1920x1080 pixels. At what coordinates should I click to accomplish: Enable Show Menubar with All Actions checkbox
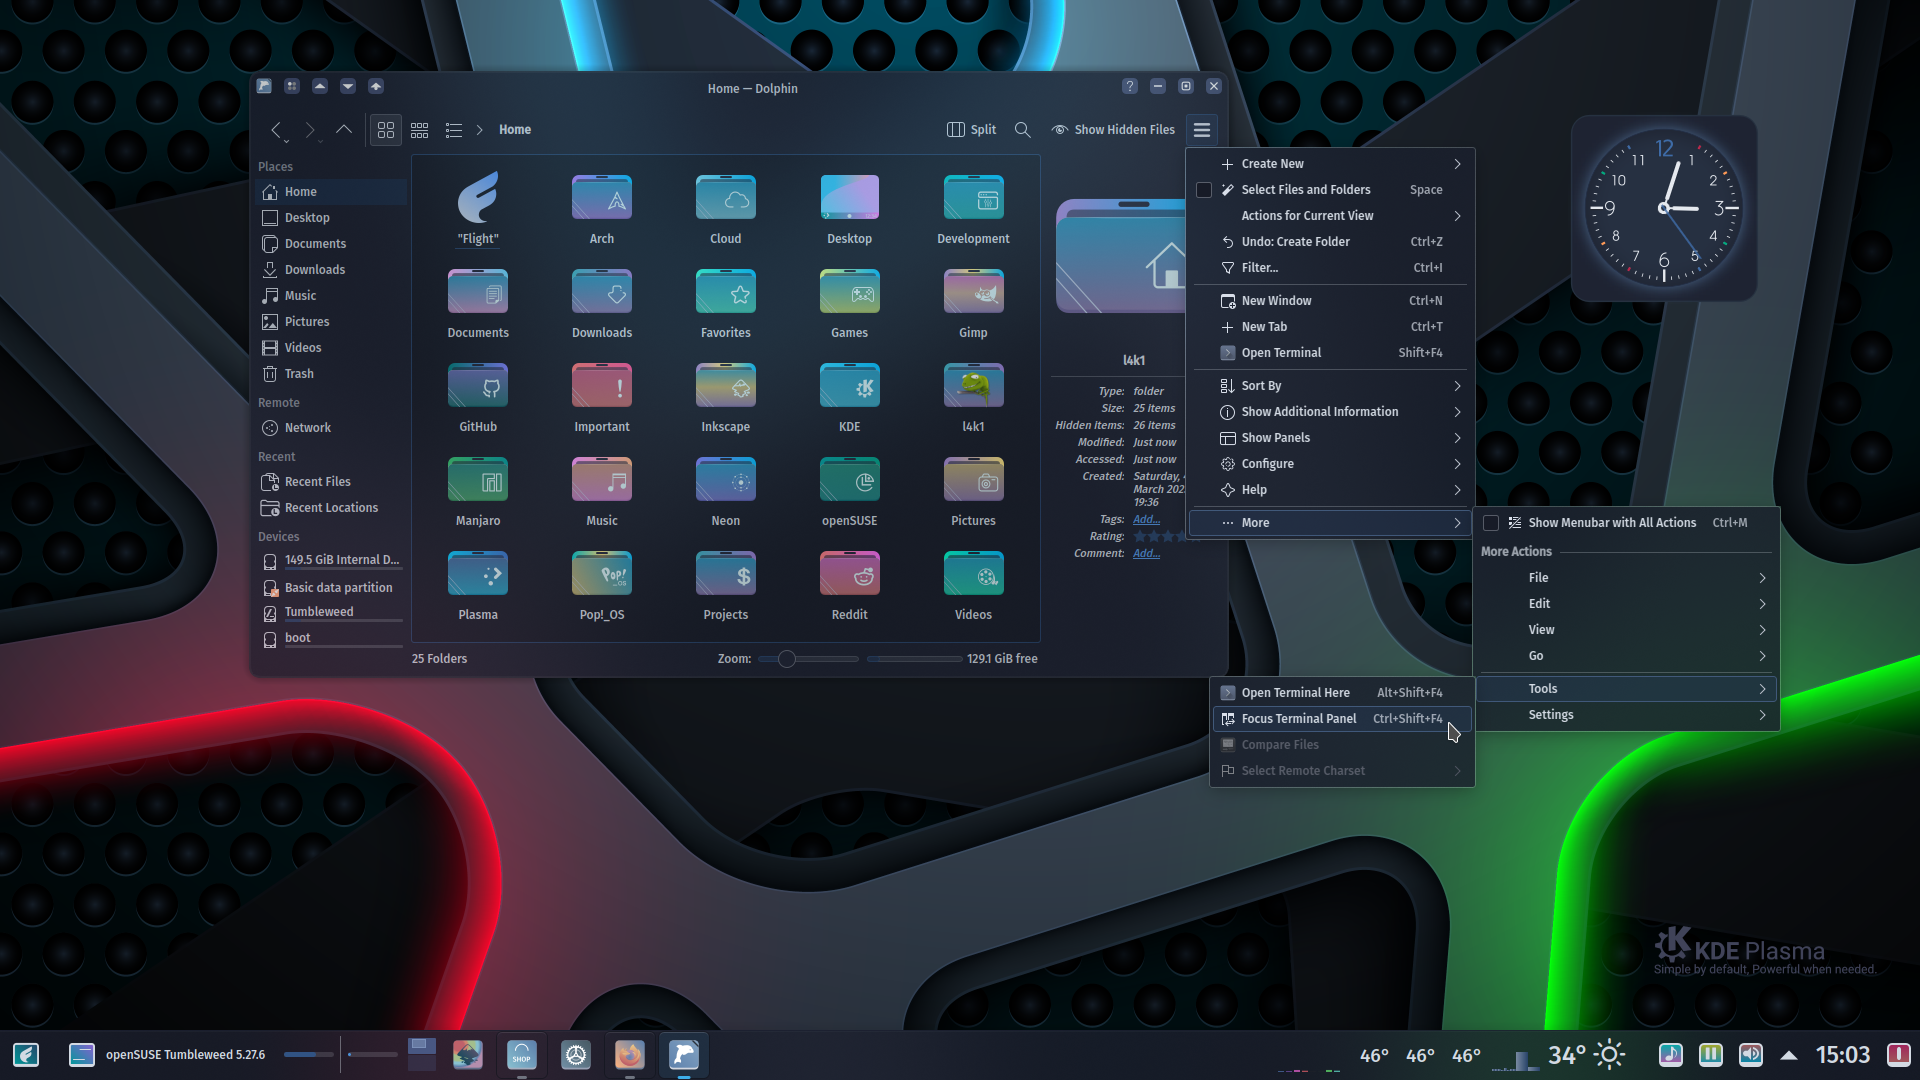tap(1491, 523)
